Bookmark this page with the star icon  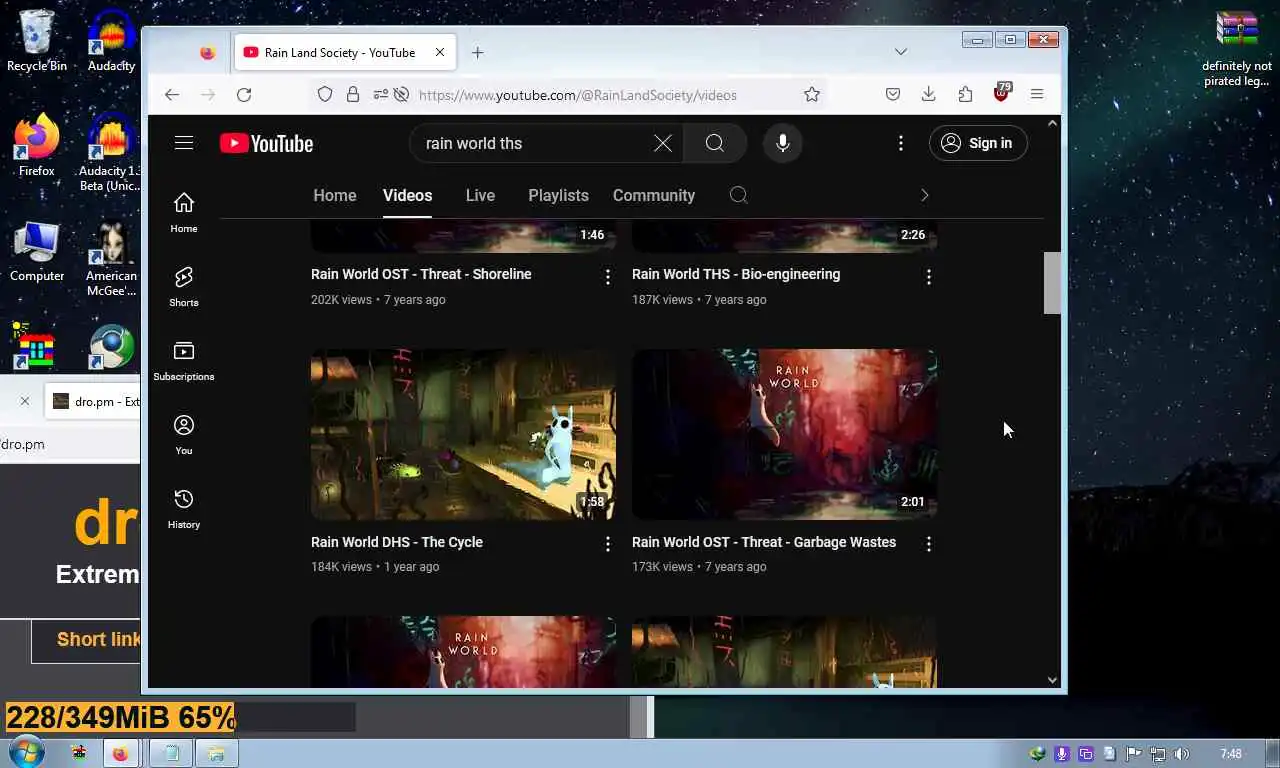(812, 94)
